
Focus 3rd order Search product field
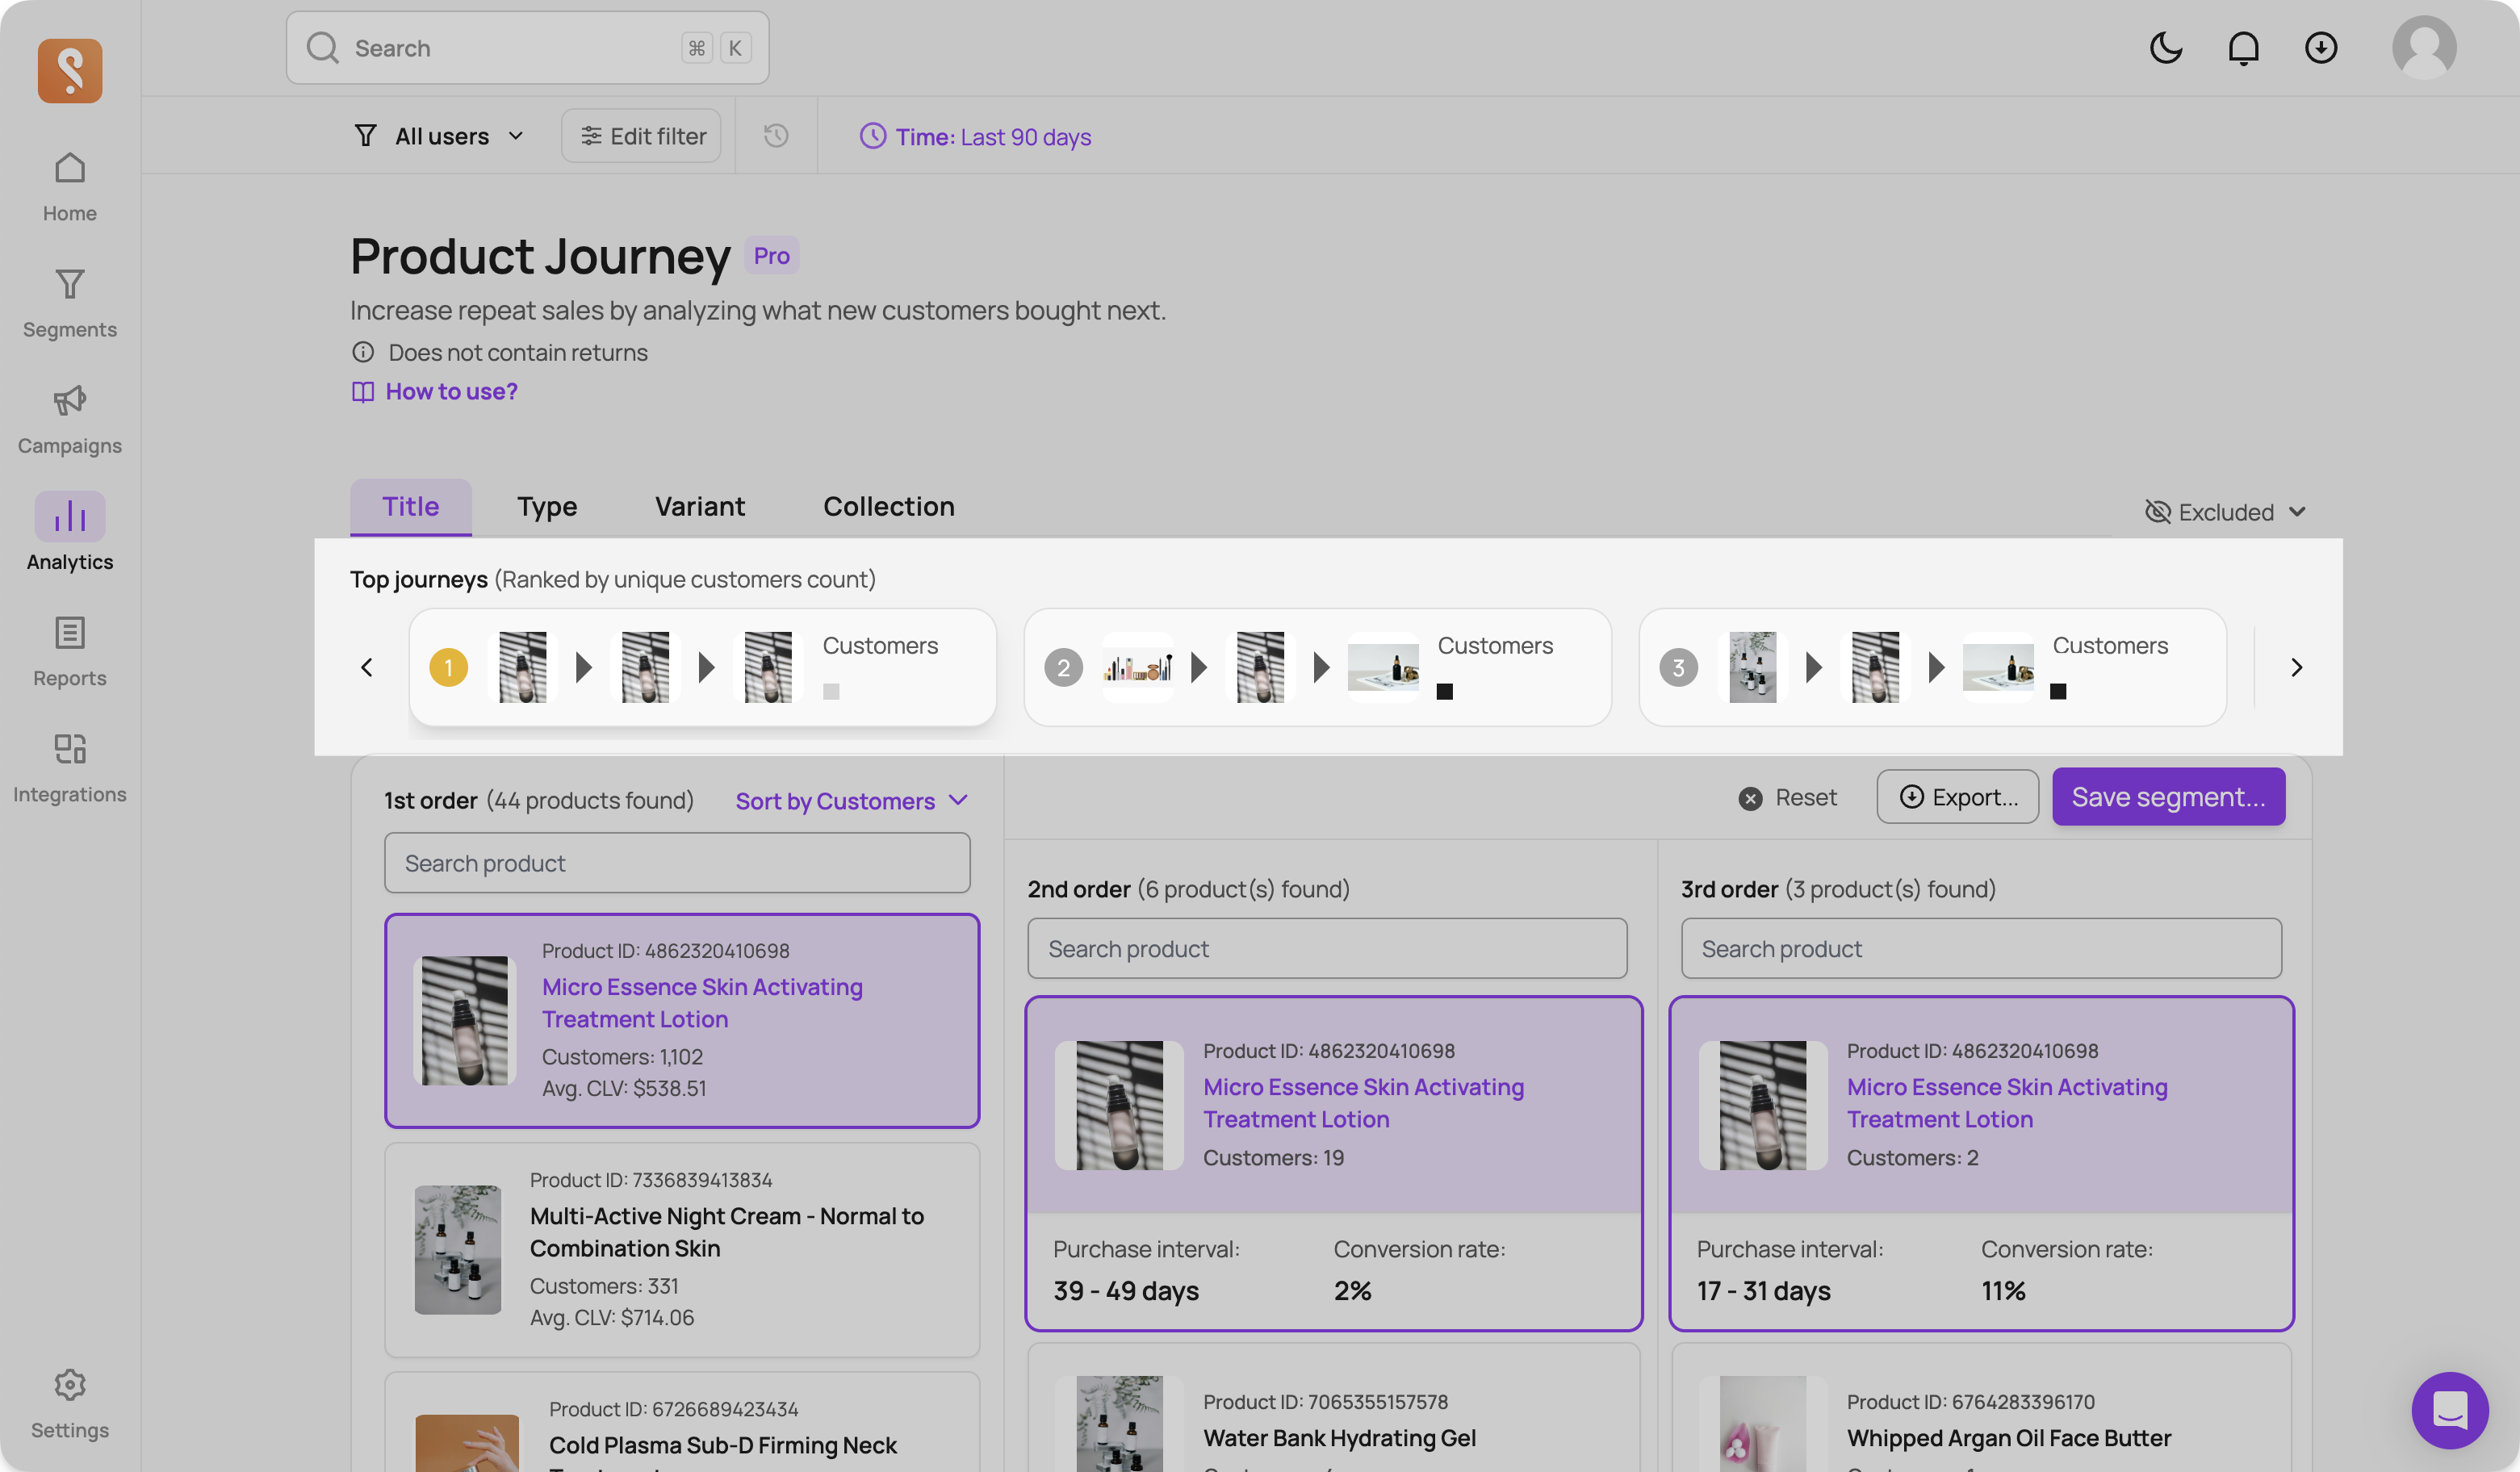[1981, 948]
